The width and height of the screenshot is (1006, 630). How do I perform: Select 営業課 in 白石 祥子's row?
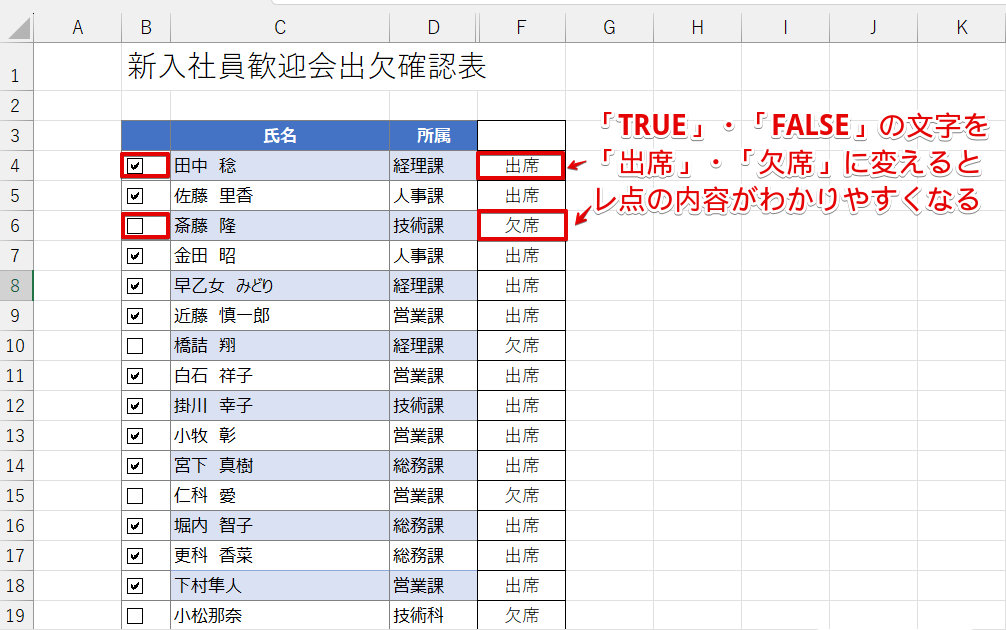click(434, 376)
